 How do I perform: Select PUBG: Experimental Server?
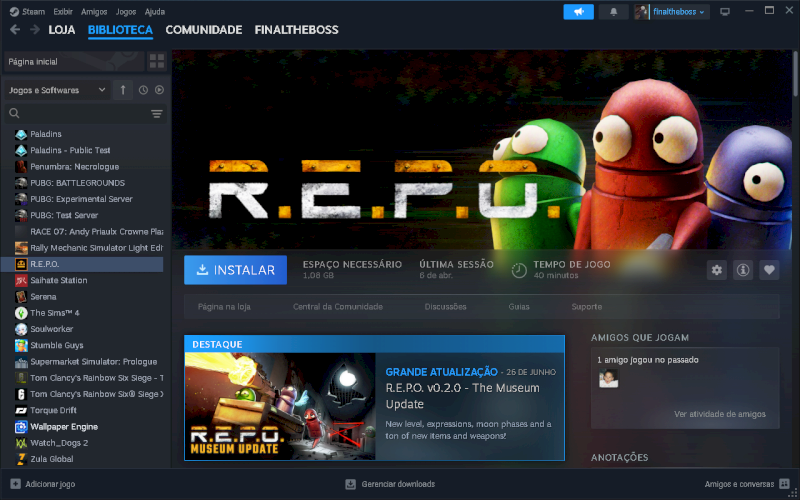click(82, 199)
